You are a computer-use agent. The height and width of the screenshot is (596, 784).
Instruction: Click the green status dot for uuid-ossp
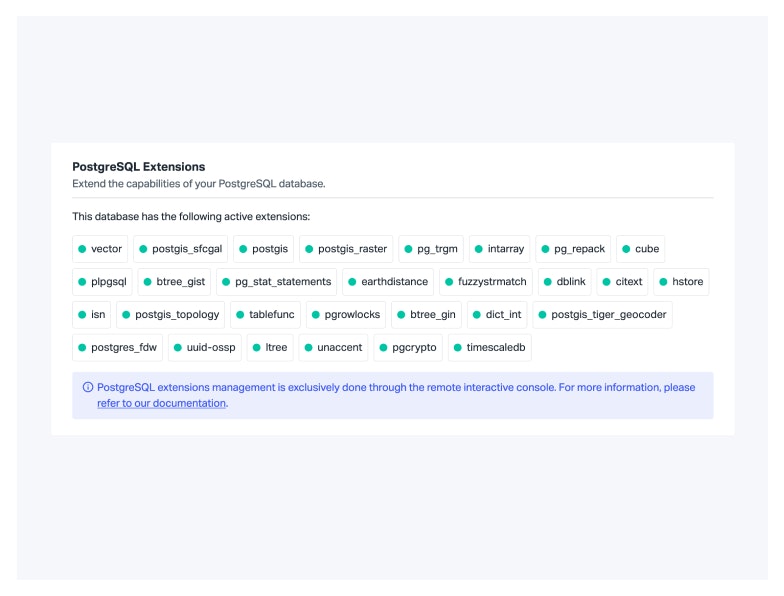(177, 348)
